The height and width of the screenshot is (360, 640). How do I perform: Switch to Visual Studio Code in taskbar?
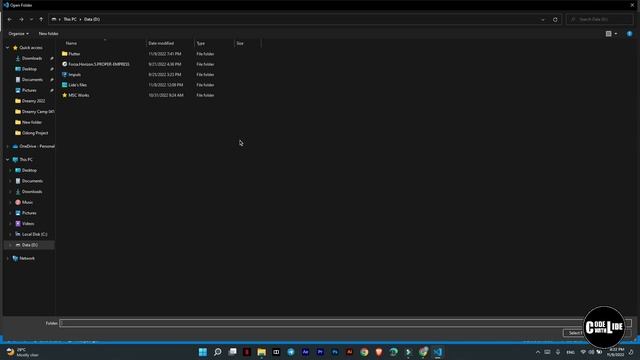(x=438, y=352)
